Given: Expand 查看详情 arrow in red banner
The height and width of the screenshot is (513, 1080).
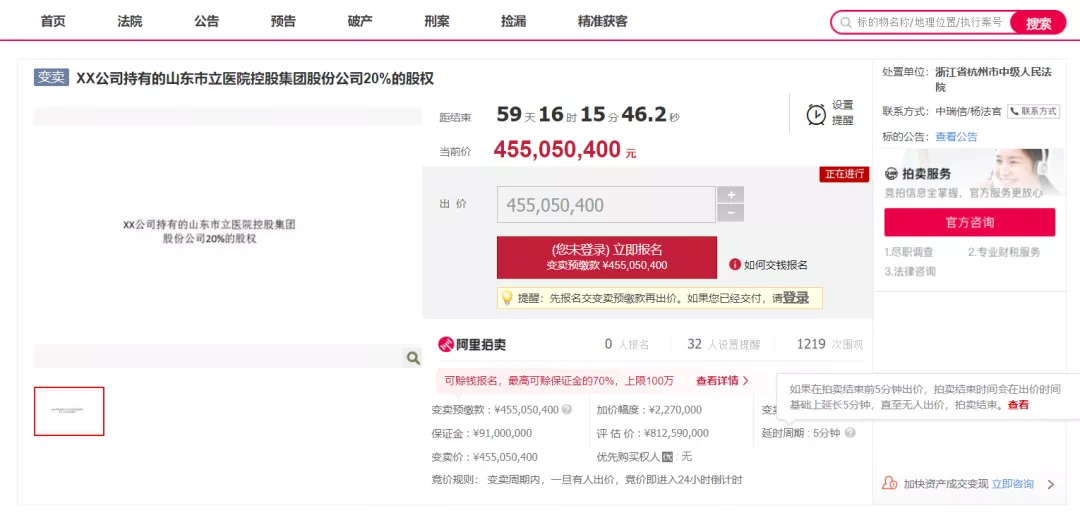Looking at the screenshot, I should point(745,381).
